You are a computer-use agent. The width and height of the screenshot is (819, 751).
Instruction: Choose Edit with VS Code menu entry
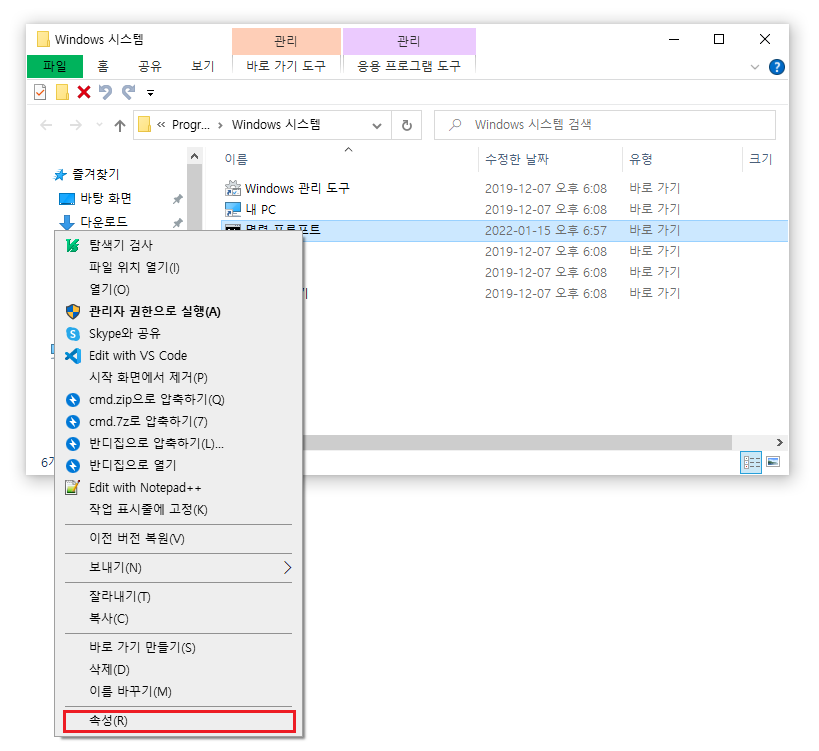[179, 356]
